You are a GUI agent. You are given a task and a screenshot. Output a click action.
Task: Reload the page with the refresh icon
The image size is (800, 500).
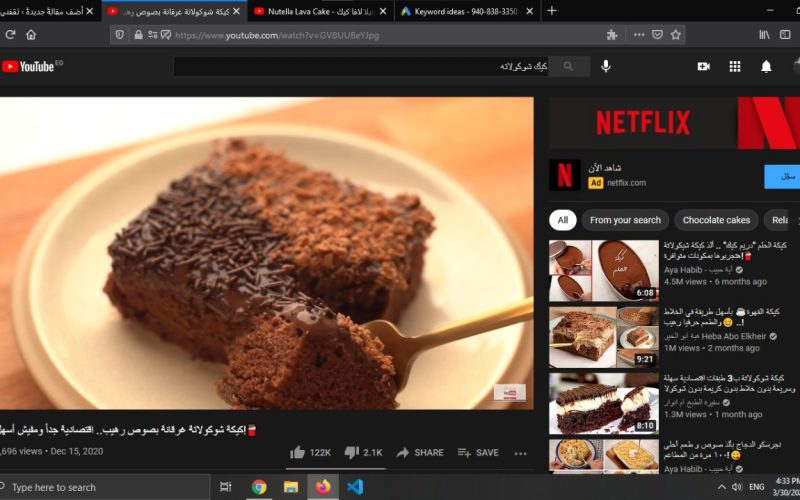pos(10,35)
